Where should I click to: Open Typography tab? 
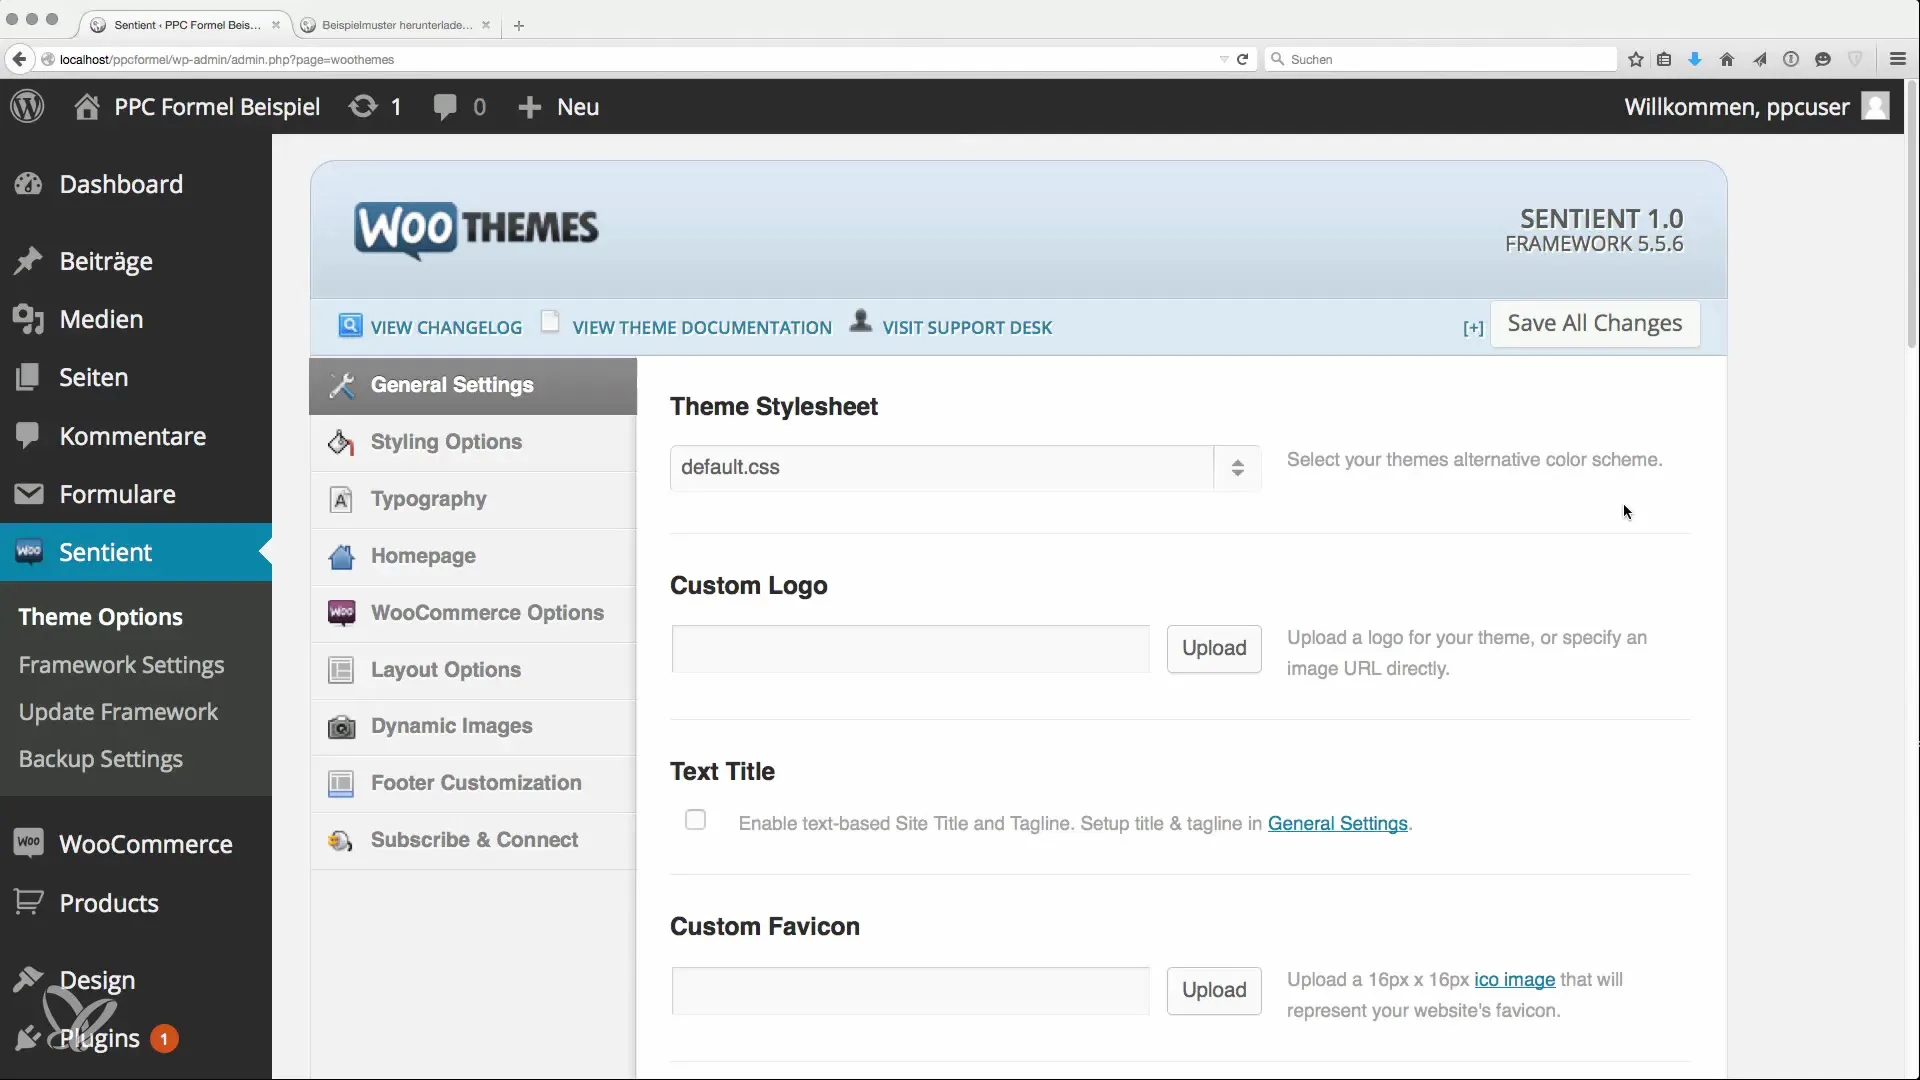click(473, 499)
